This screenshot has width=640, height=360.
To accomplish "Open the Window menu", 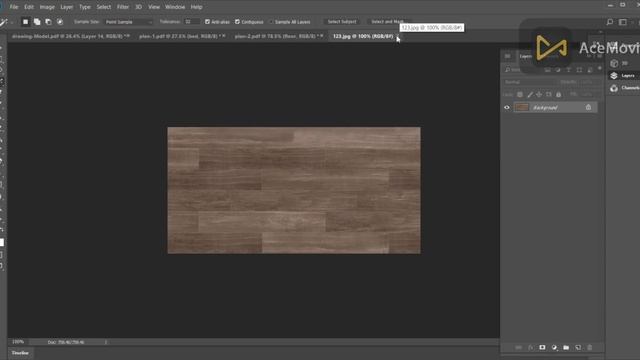I will point(175,7).
